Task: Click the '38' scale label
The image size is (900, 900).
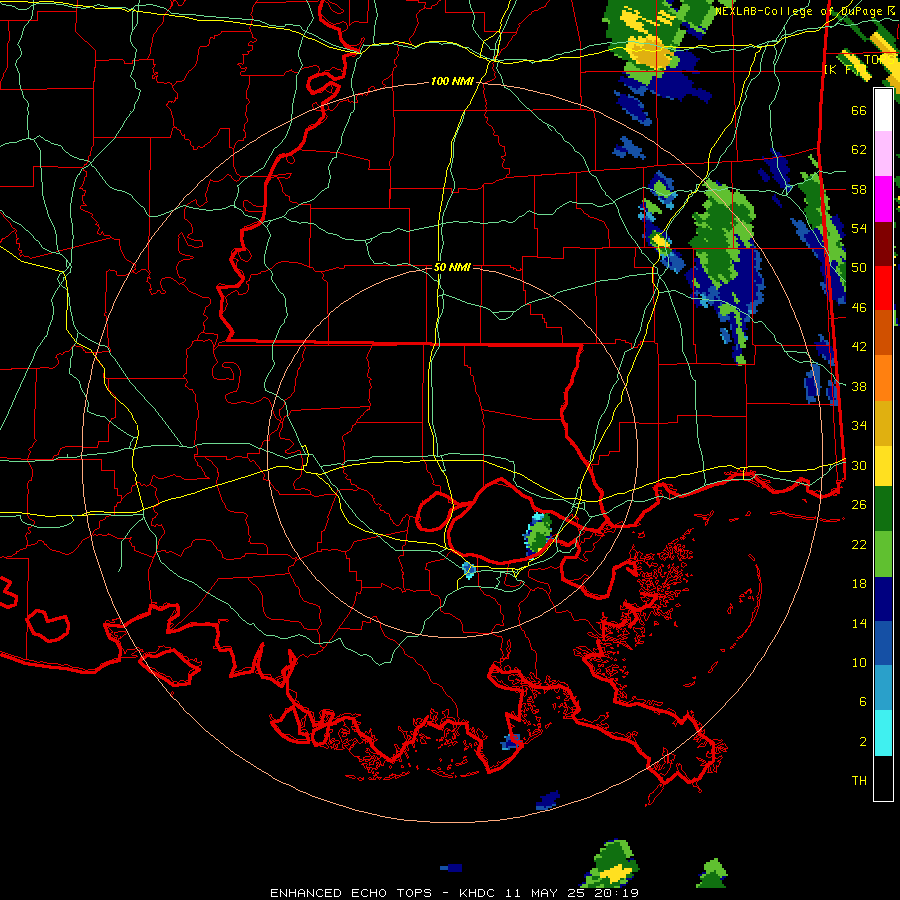Action: point(859,387)
